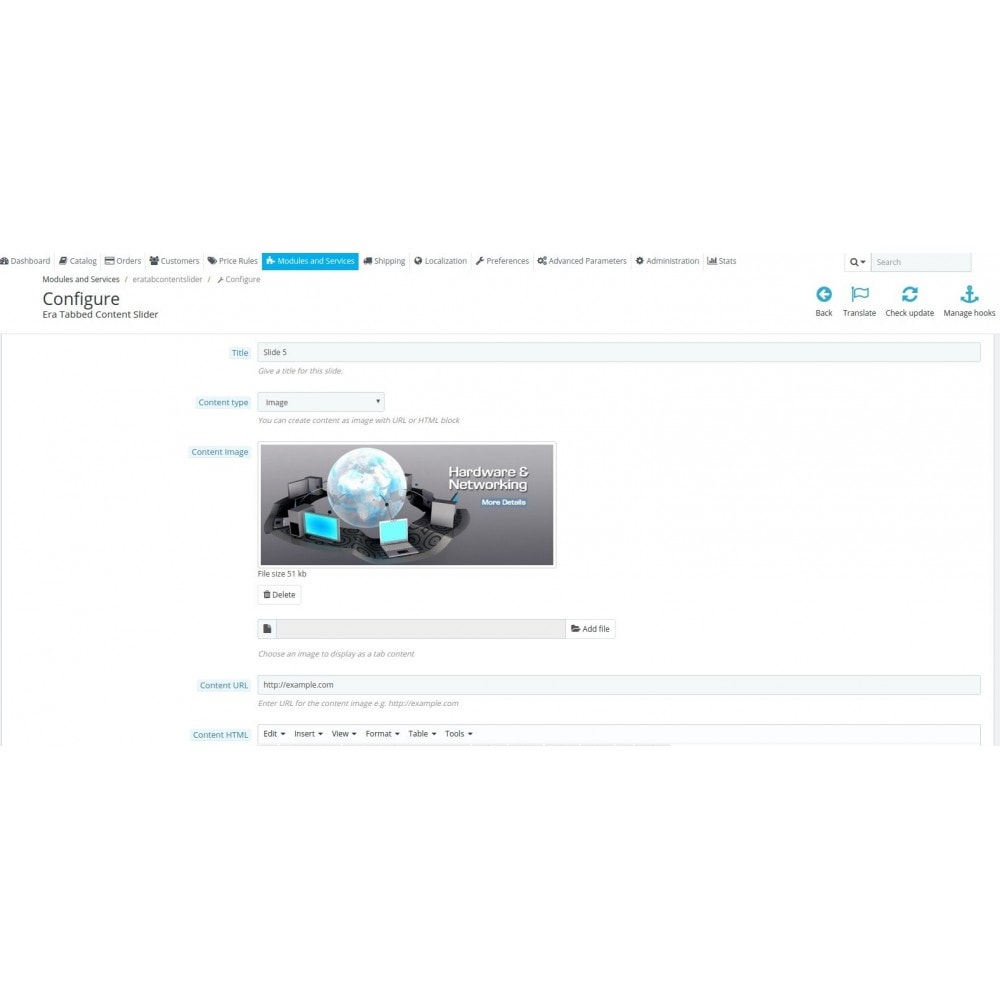Open the editor Tools menu
Viewport: 1000px width, 1000px height.
[459, 734]
